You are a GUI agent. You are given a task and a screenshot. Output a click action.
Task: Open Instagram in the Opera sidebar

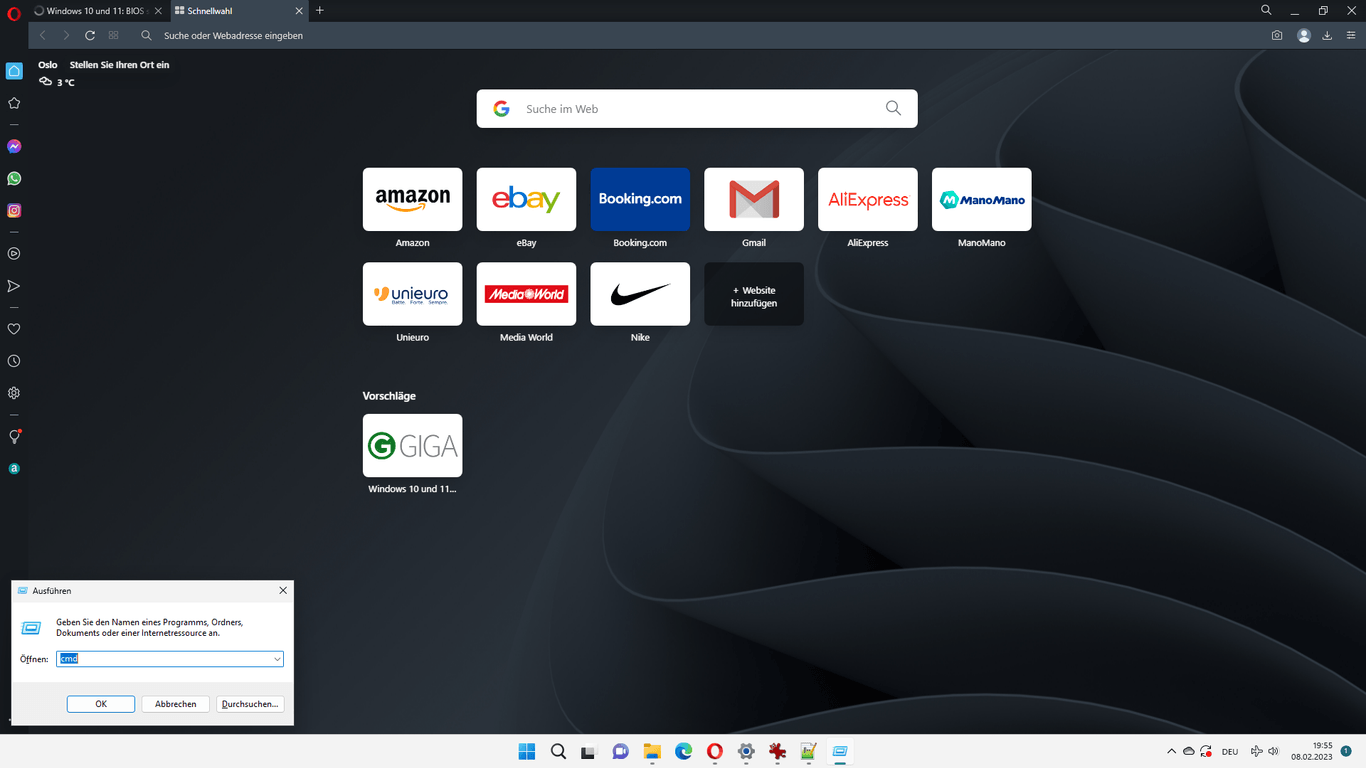click(x=14, y=211)
